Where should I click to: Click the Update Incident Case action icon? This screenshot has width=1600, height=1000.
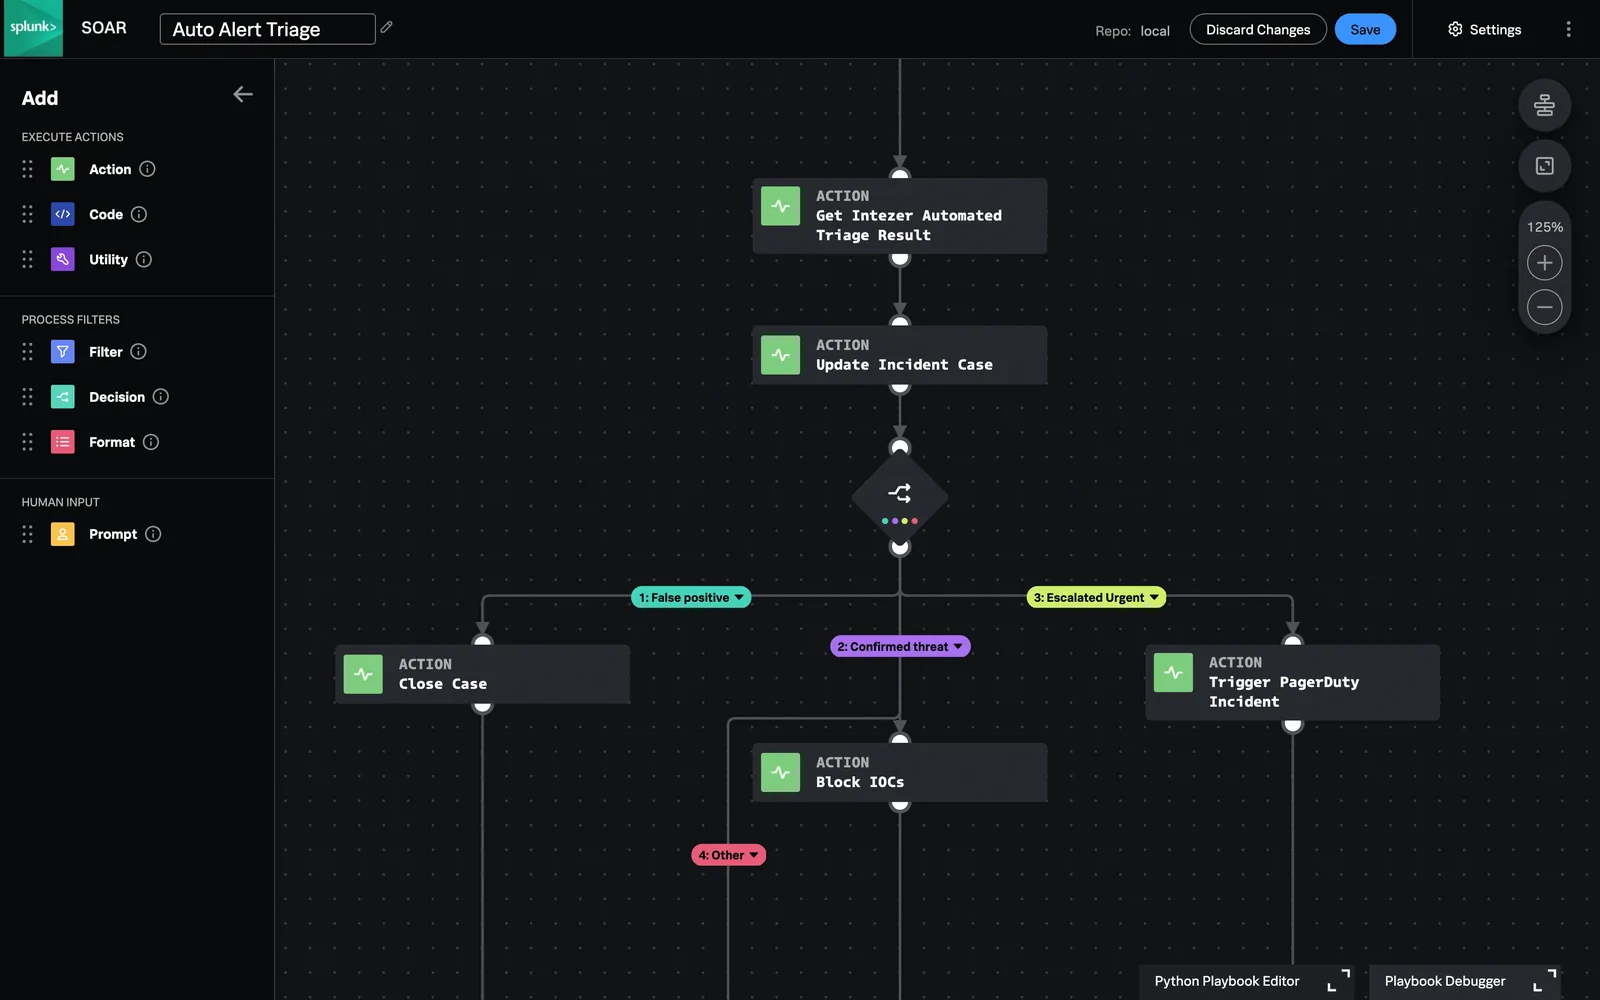(780, 355)
